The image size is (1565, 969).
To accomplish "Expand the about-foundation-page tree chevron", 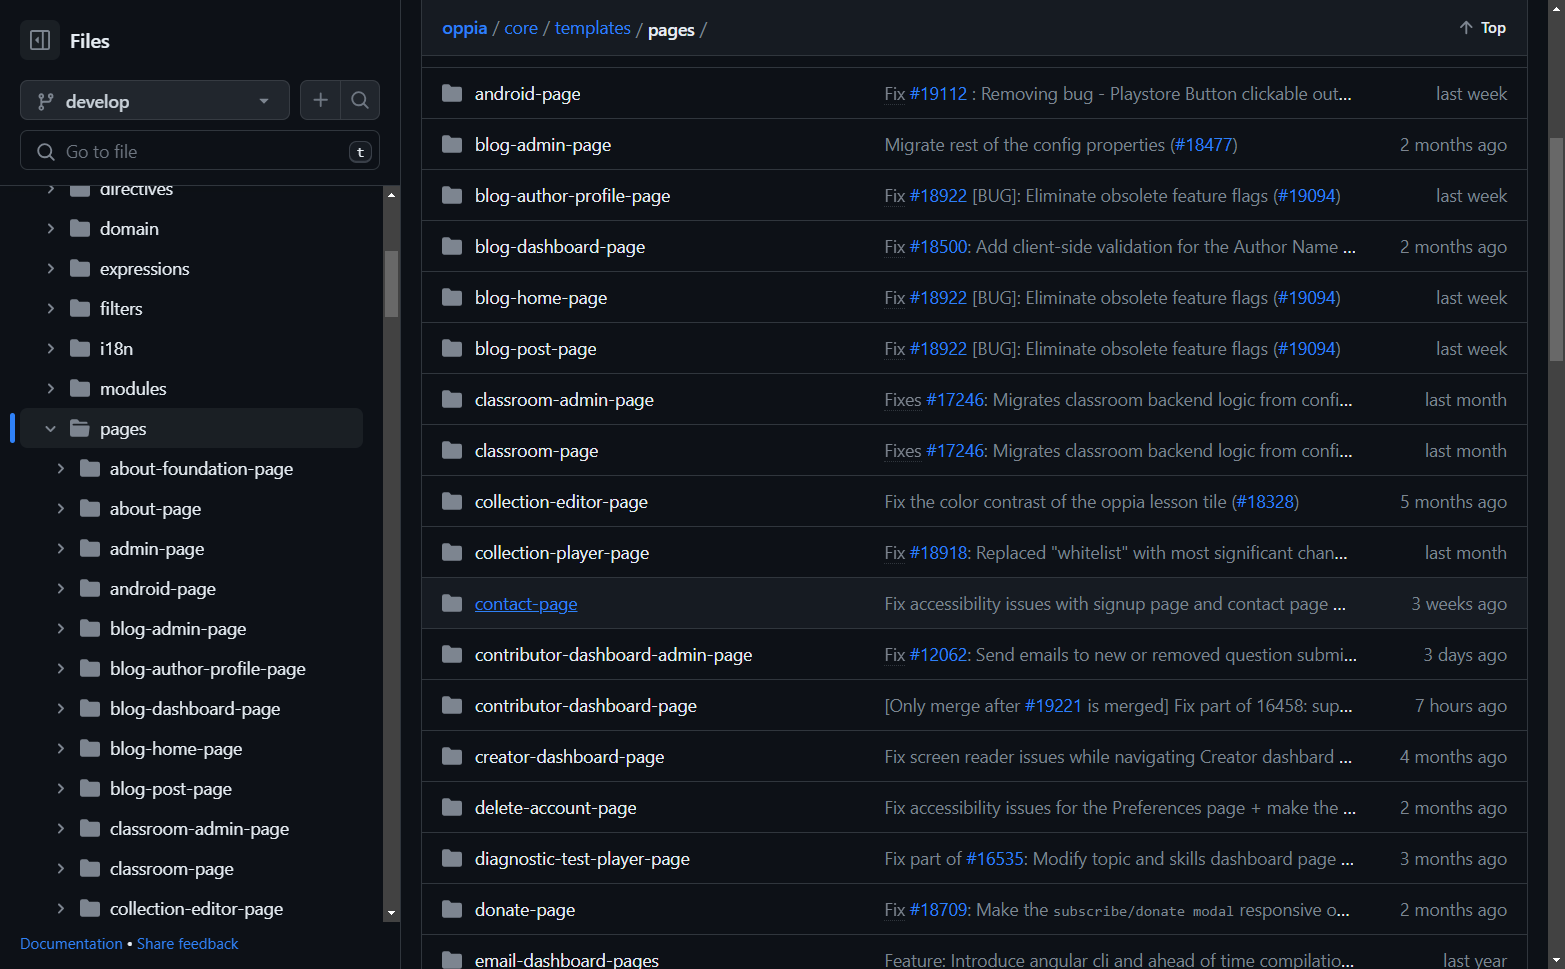I will tap(60, 468).
